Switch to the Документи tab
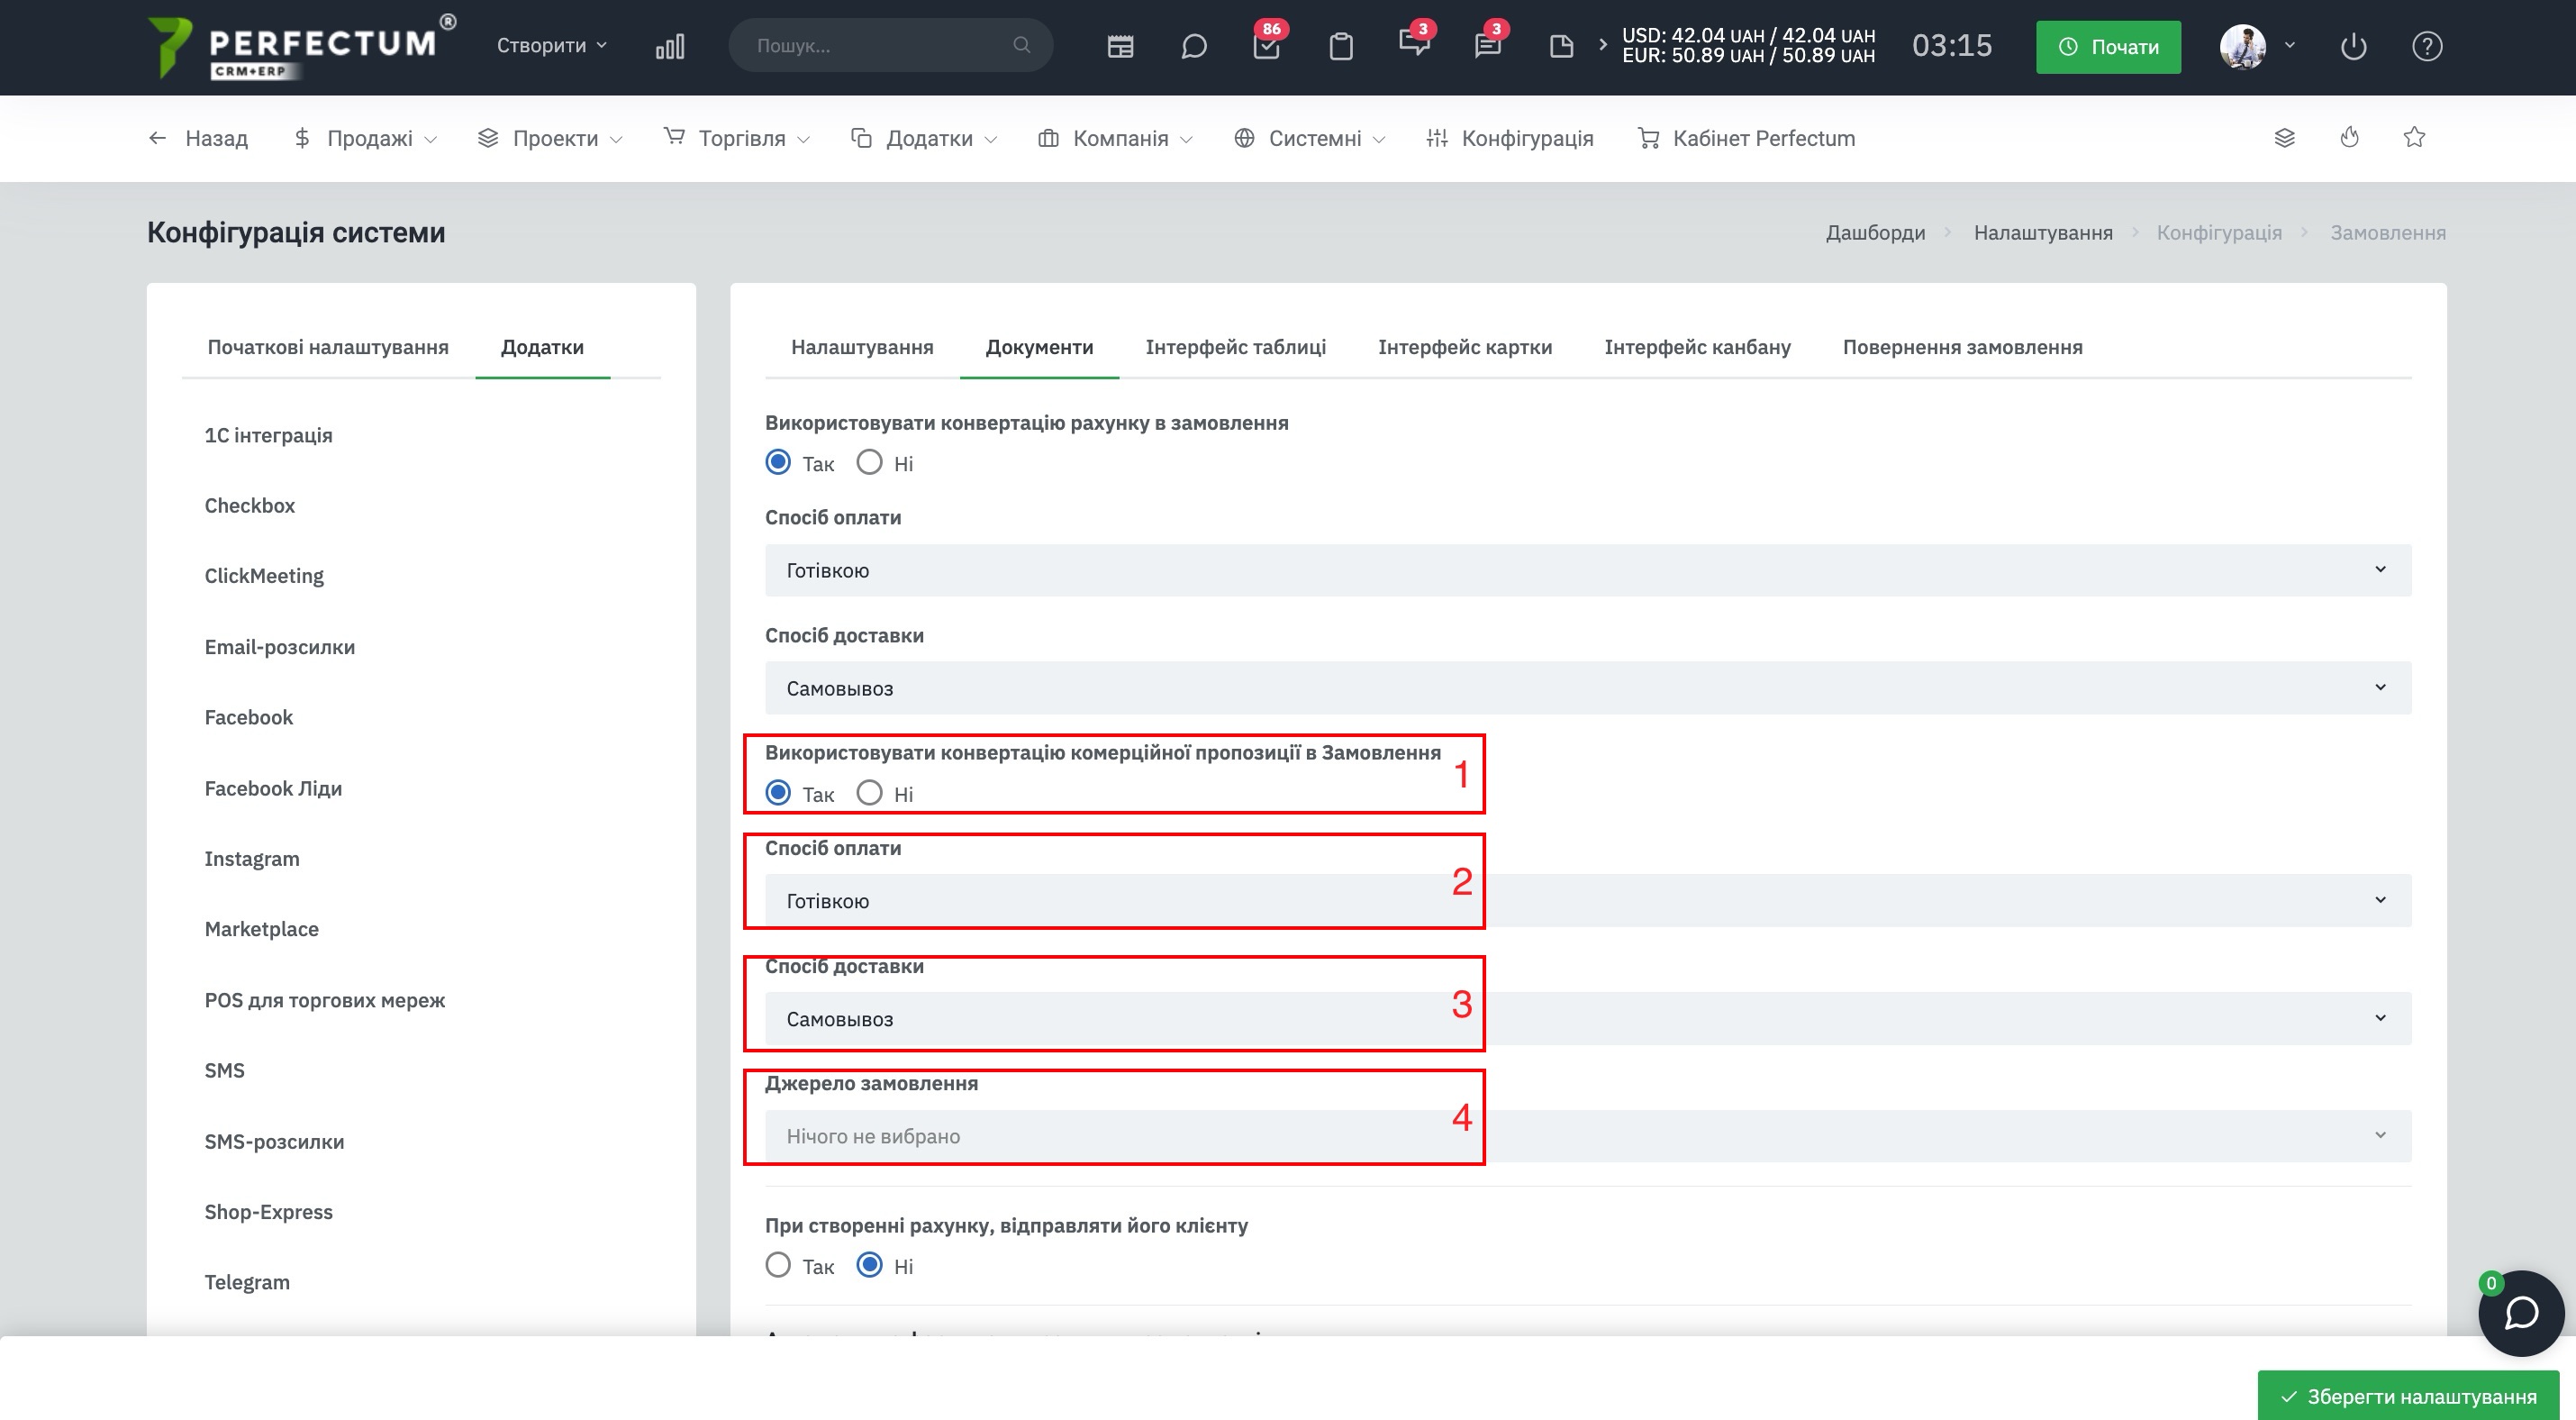2576x1420 pixels. point(1039,346)
